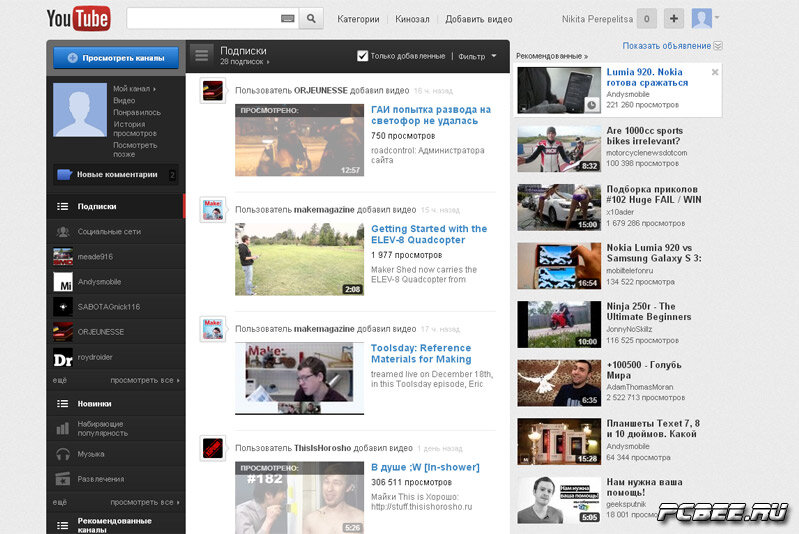Play the quadcopter video thumbnail
The width and height of the screenshot is (799, 534).
click(x=299, y=259)
